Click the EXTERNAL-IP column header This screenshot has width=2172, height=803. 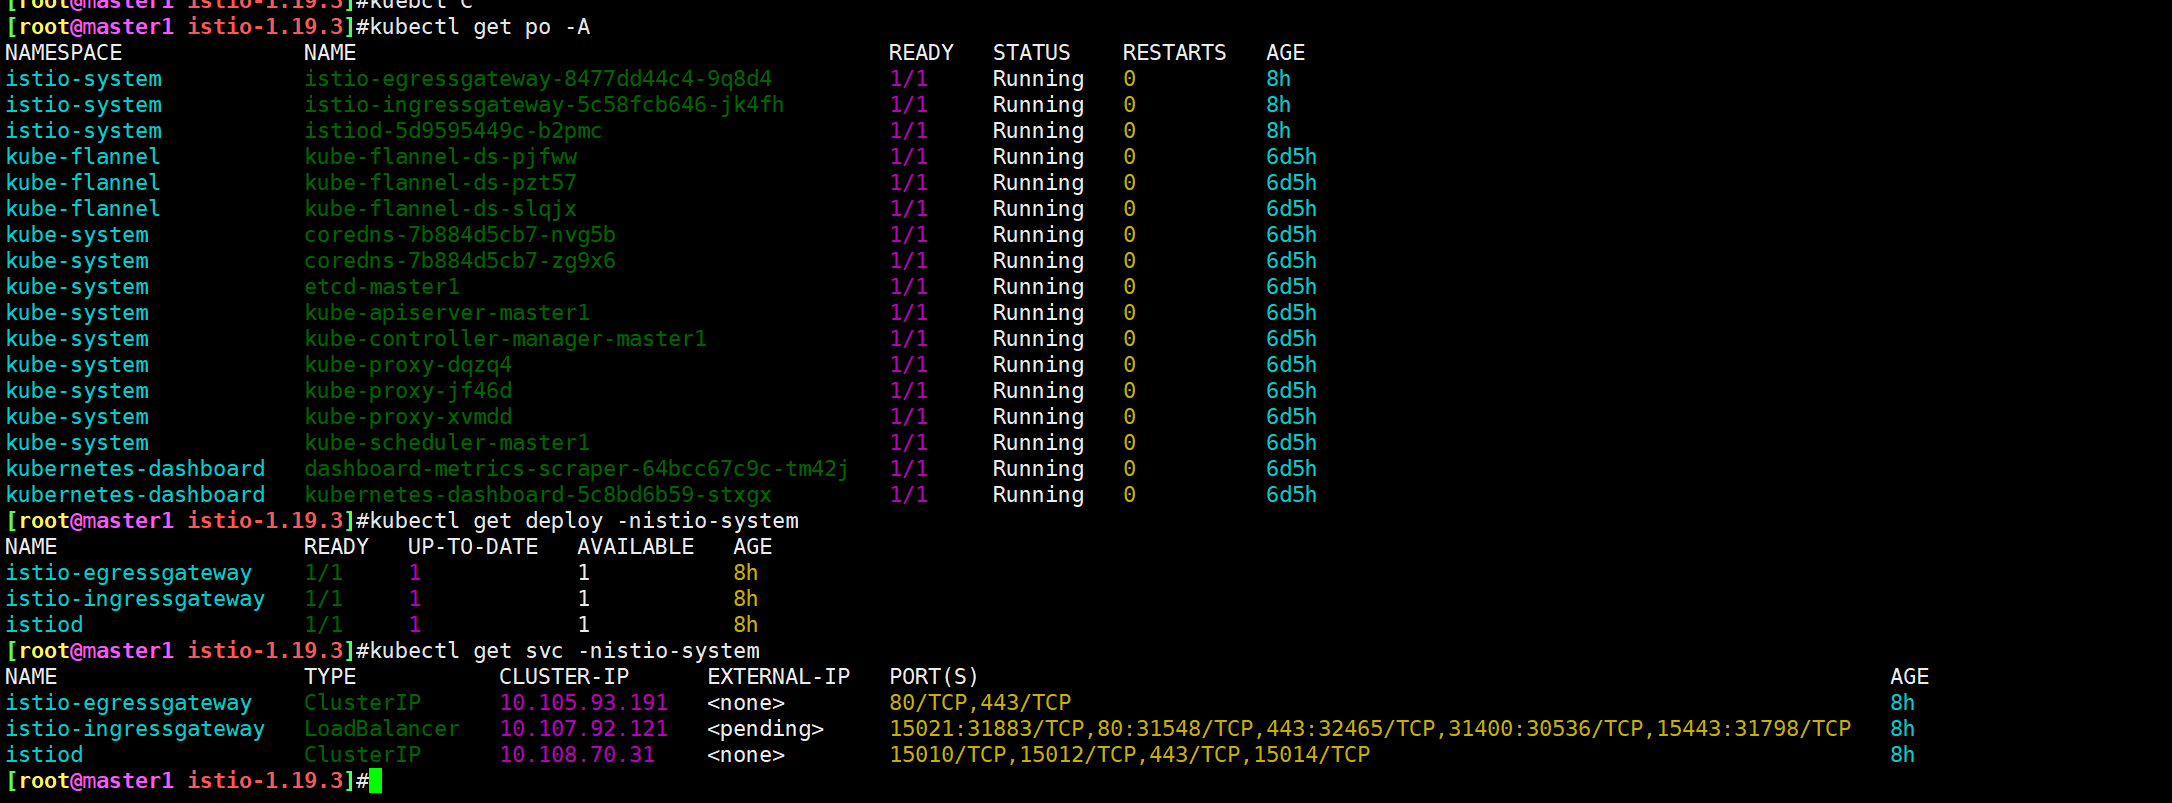(779, 677)
